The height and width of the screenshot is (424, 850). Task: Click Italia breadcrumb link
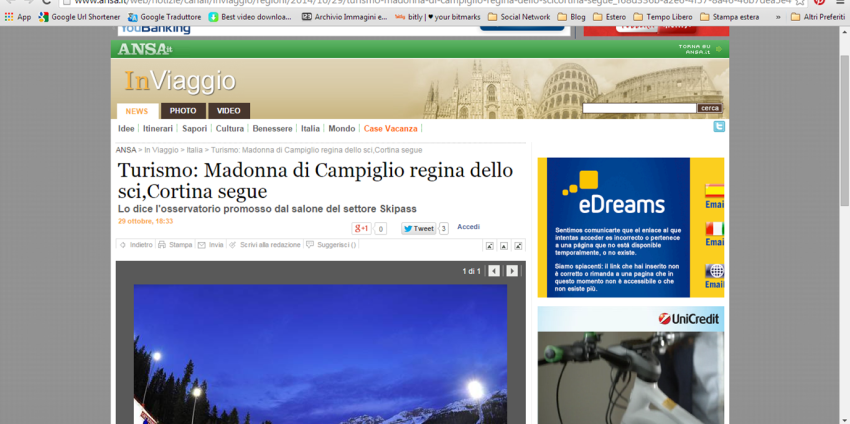195,150
